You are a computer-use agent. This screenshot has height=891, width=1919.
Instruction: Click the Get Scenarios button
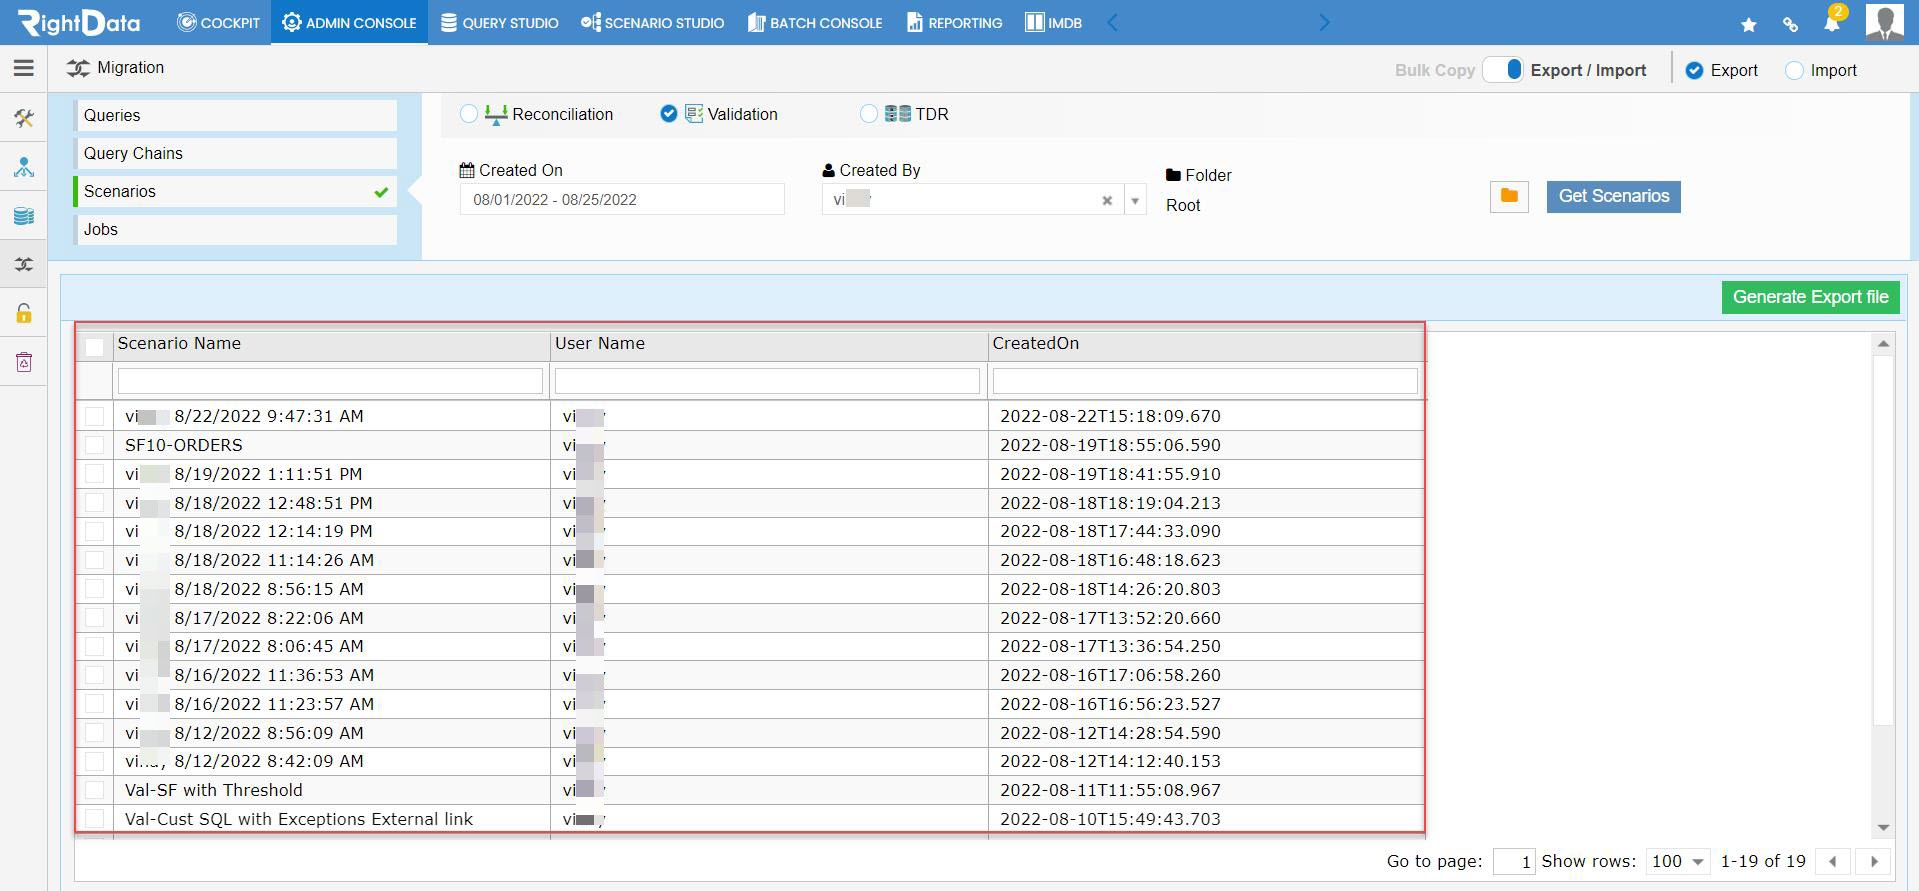click(x=1613, y=196)
